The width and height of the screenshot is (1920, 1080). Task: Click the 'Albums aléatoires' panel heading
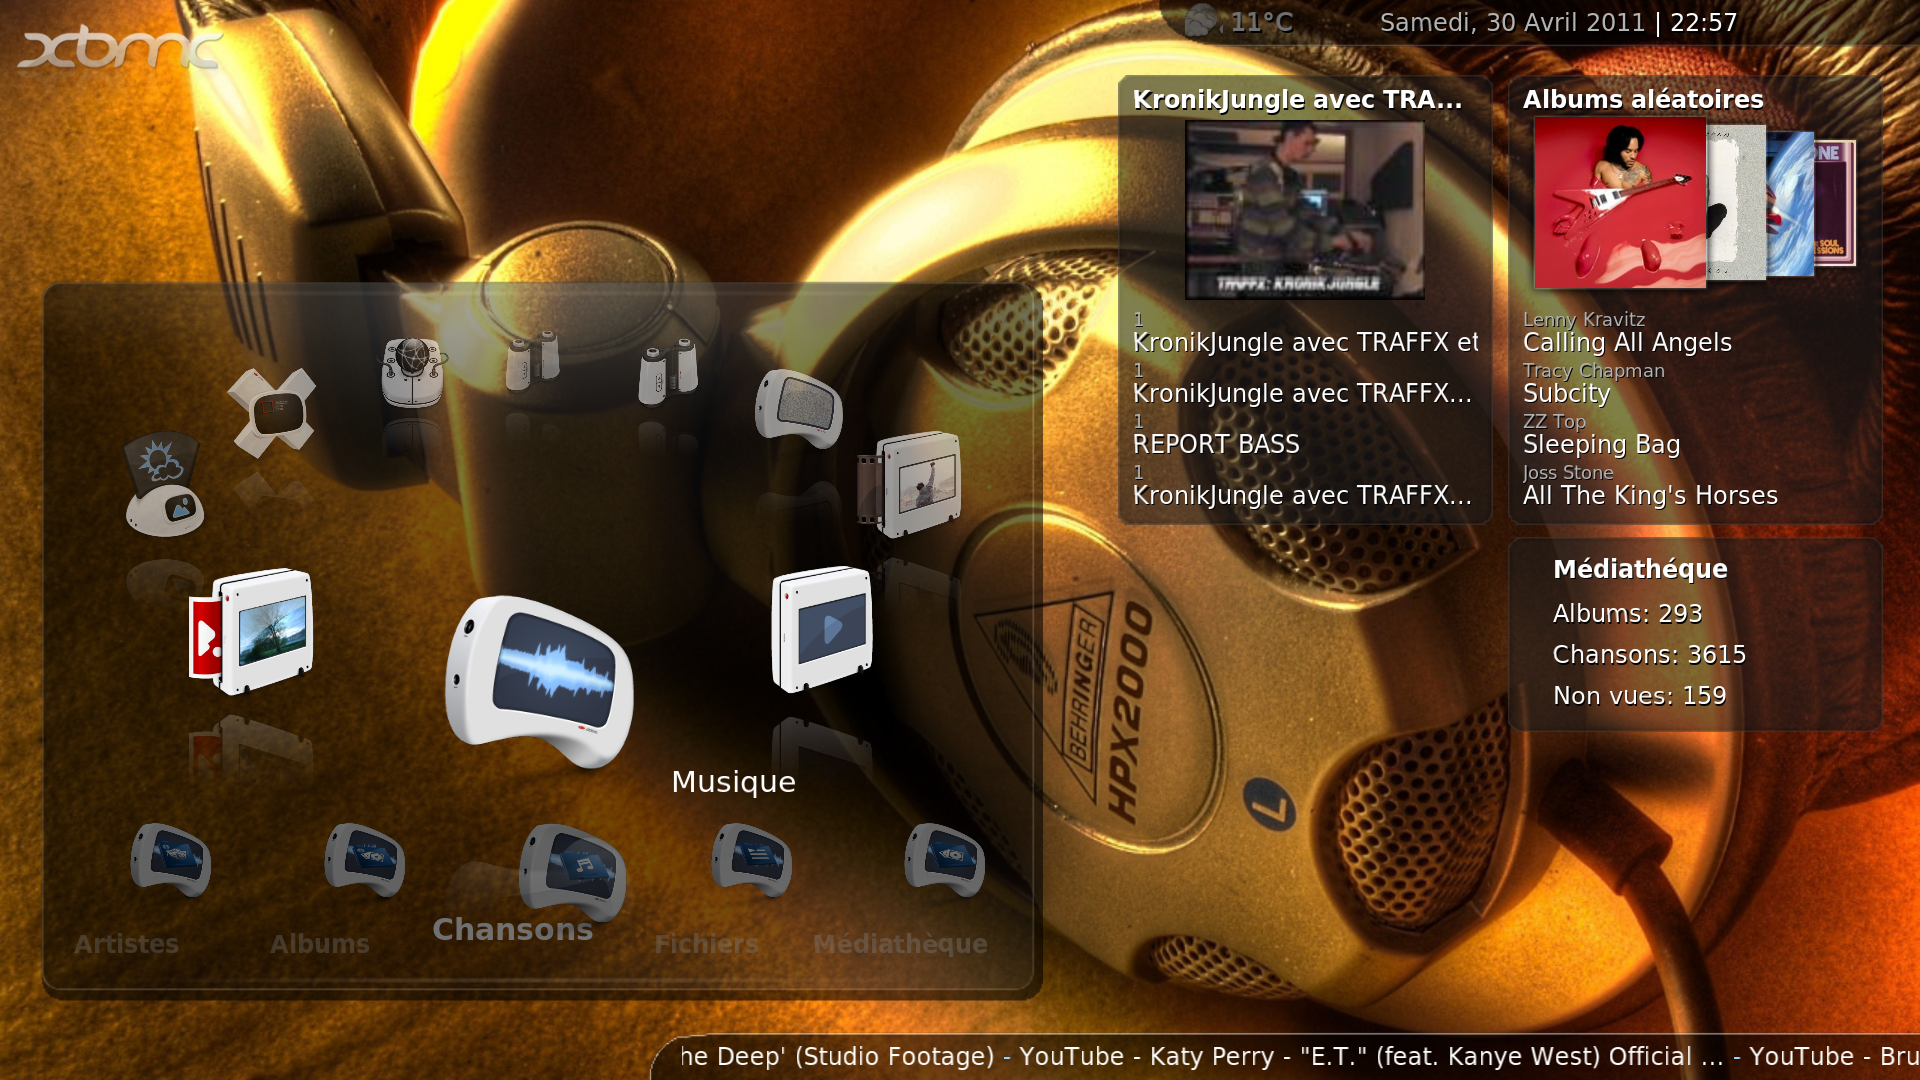click(x=1643, y=99)
